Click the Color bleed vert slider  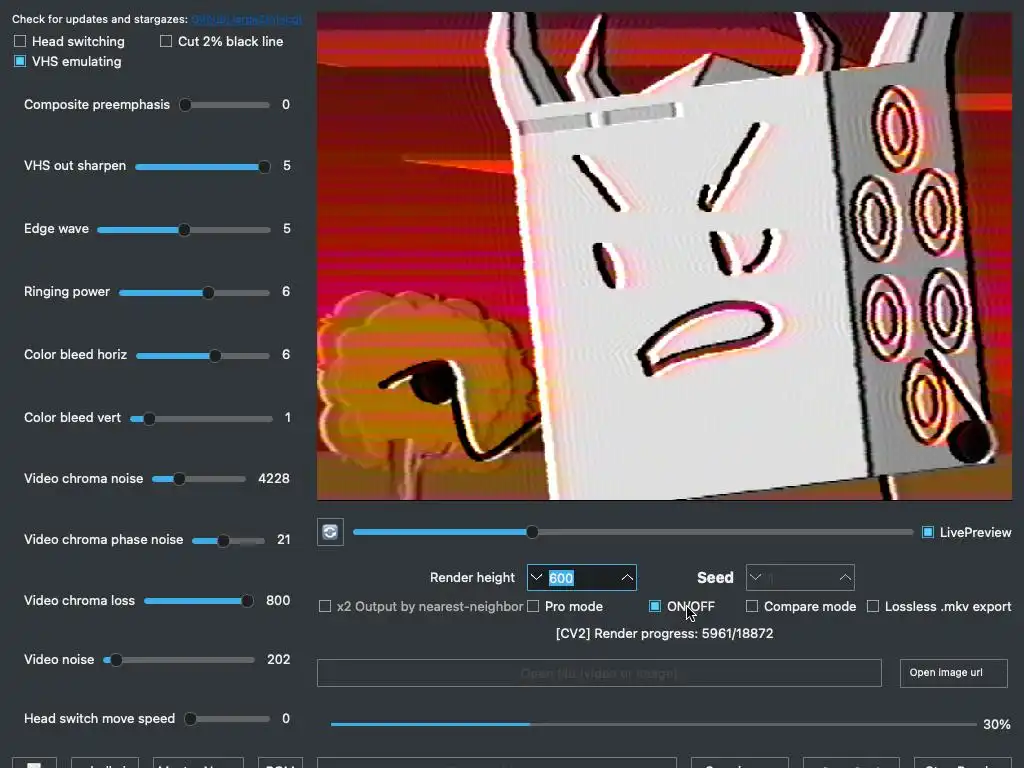click(x=201, y=419)
